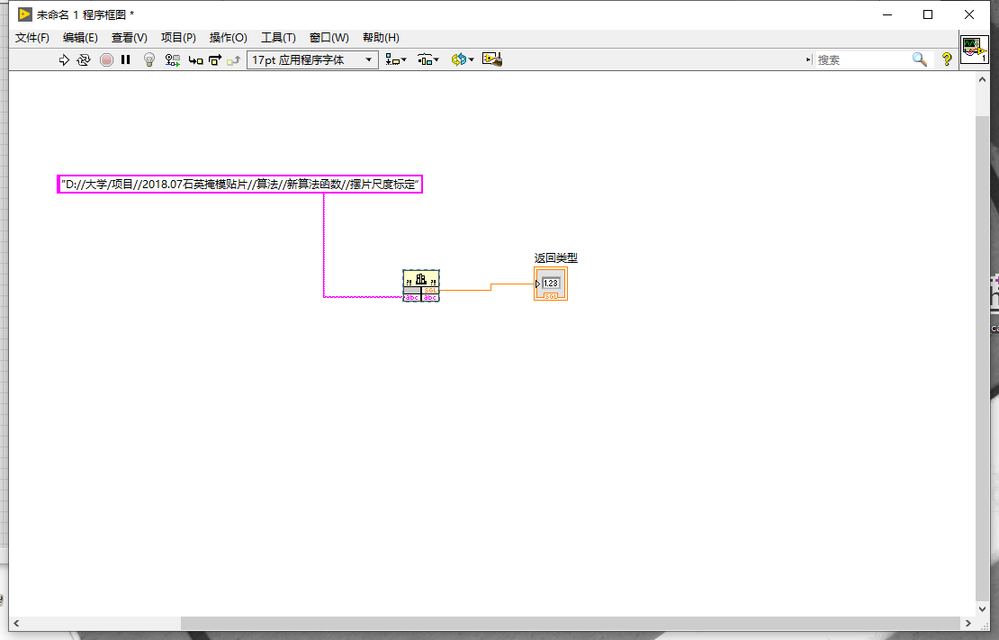The width and height of the screenshot is (999, 640).
Task: Open the 17pt font dropdown
Action: (313, 60)
